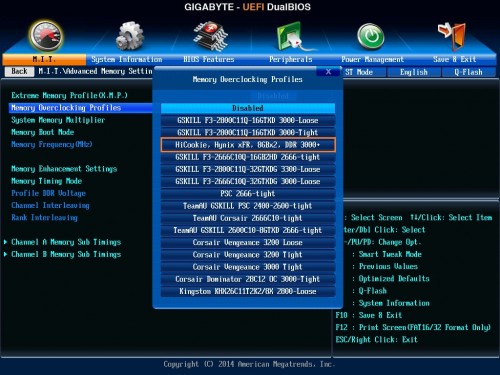Click the F12 Print Screen help entry

[x=413, y=328]
